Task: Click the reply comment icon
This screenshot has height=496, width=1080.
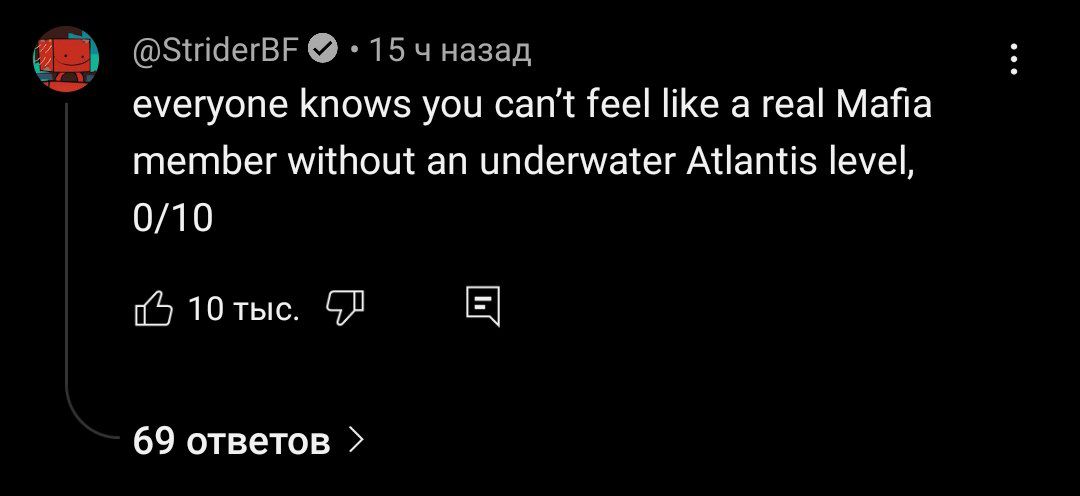Action: coord(483,308)
